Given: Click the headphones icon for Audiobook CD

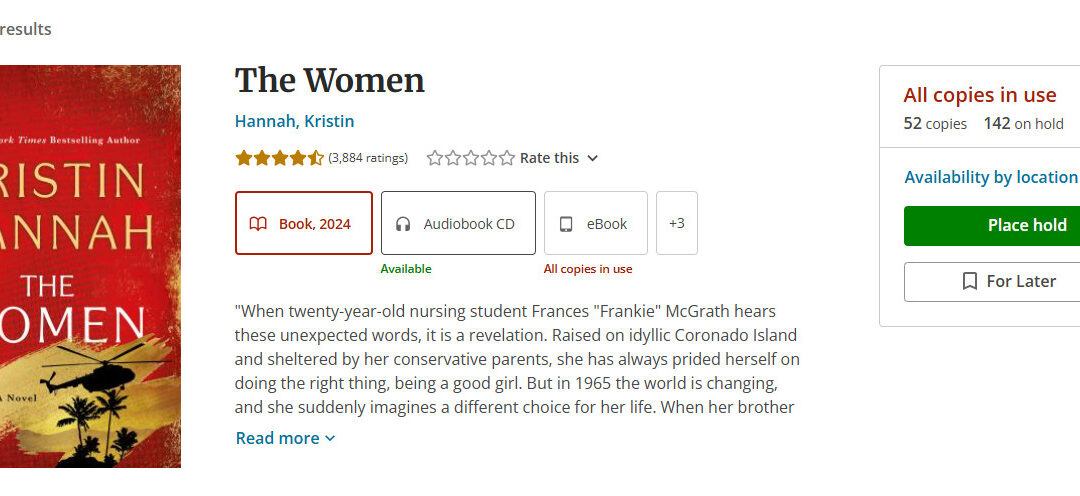Looking at the screenshot, I should [x=403, y=224].
